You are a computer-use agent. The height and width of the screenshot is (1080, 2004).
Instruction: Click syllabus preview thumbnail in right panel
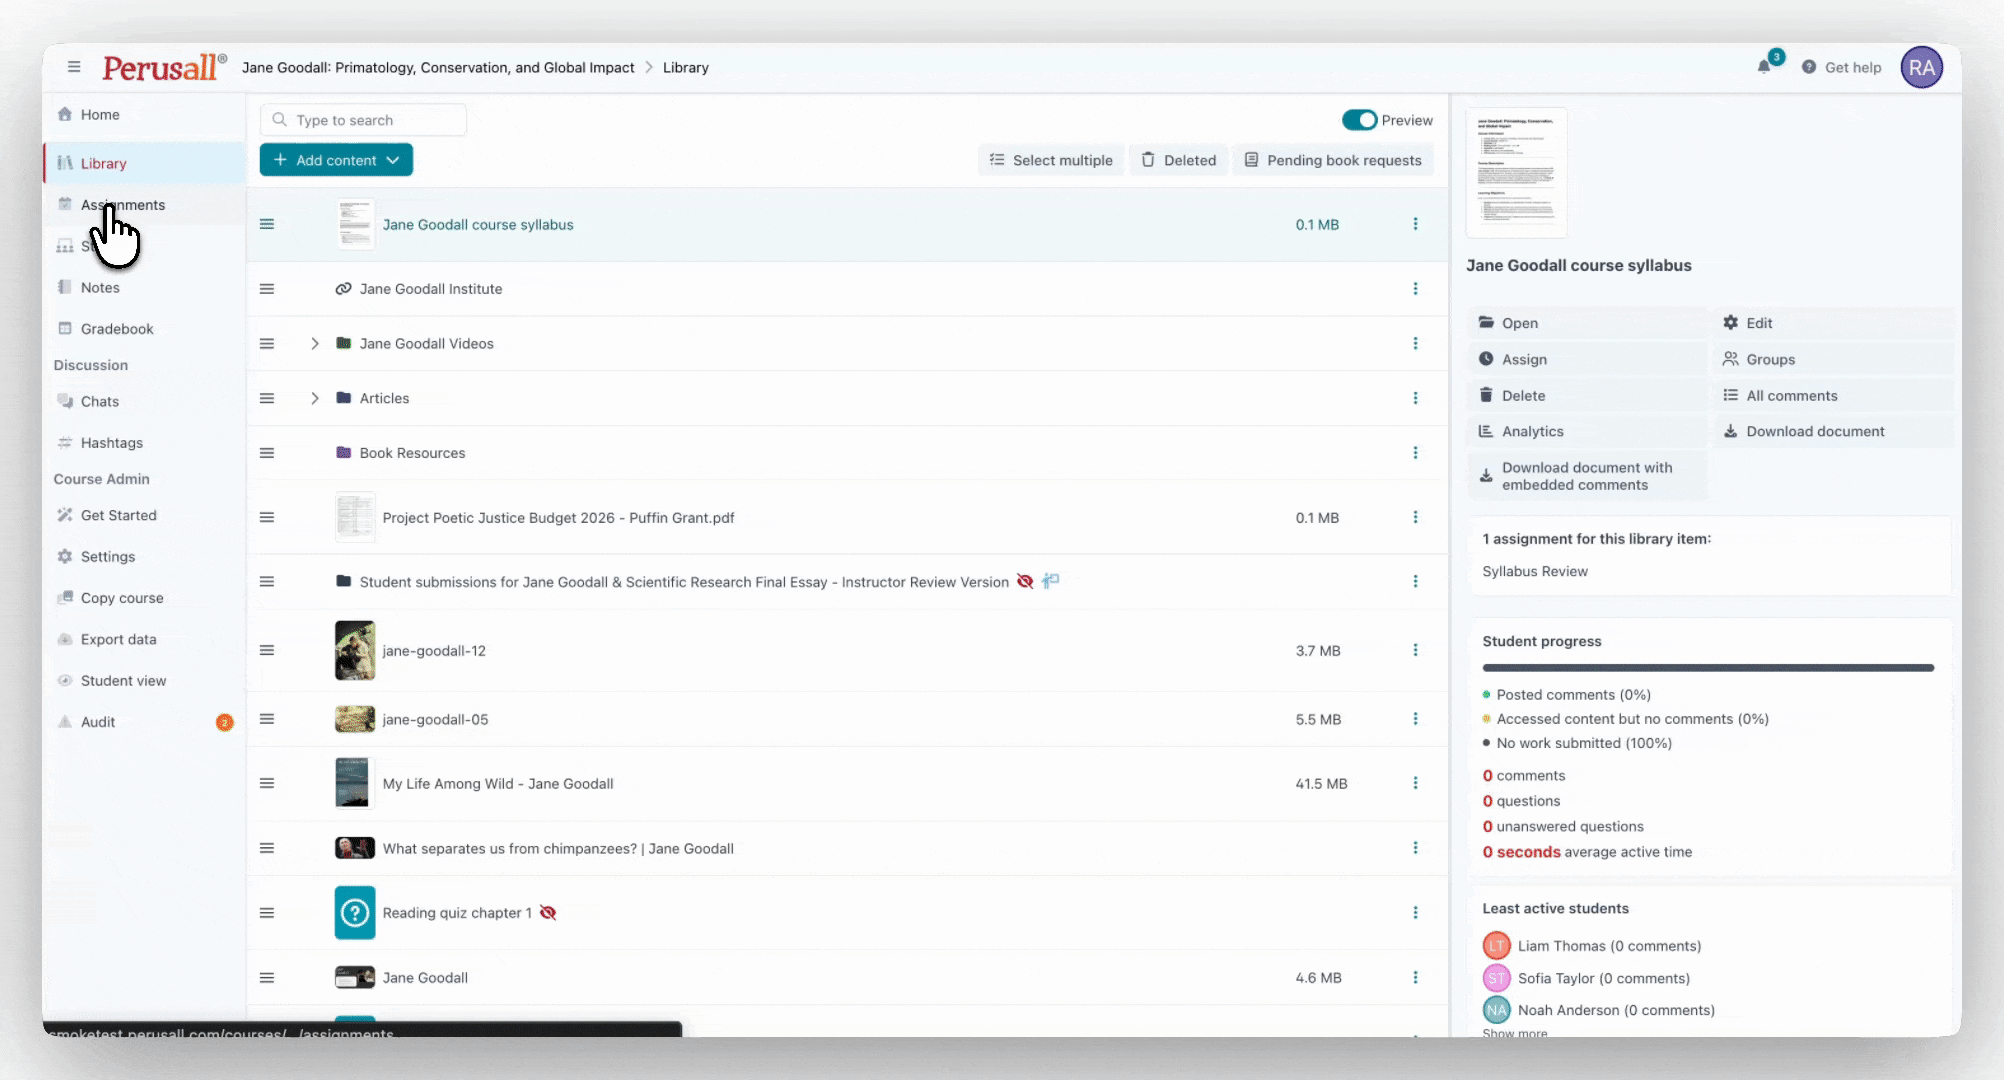[x=1516, y=173]
